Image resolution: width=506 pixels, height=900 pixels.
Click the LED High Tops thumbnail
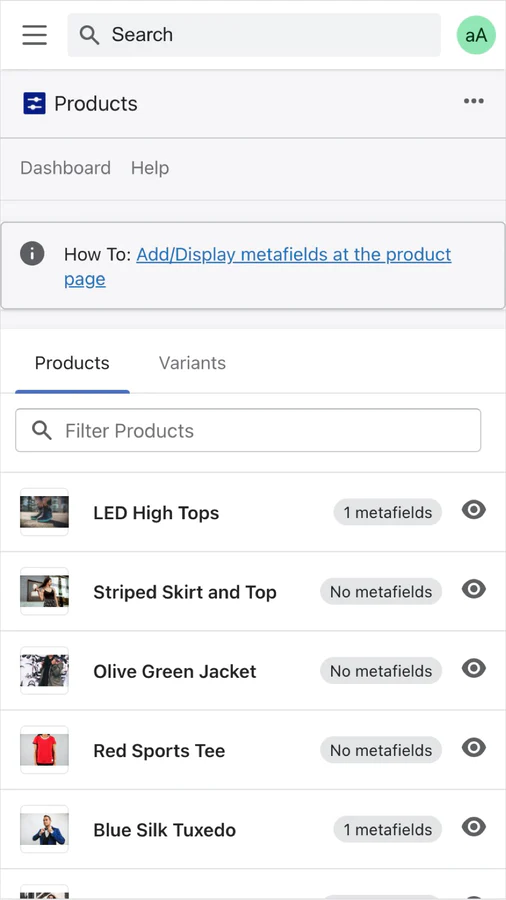pos(44,512)
